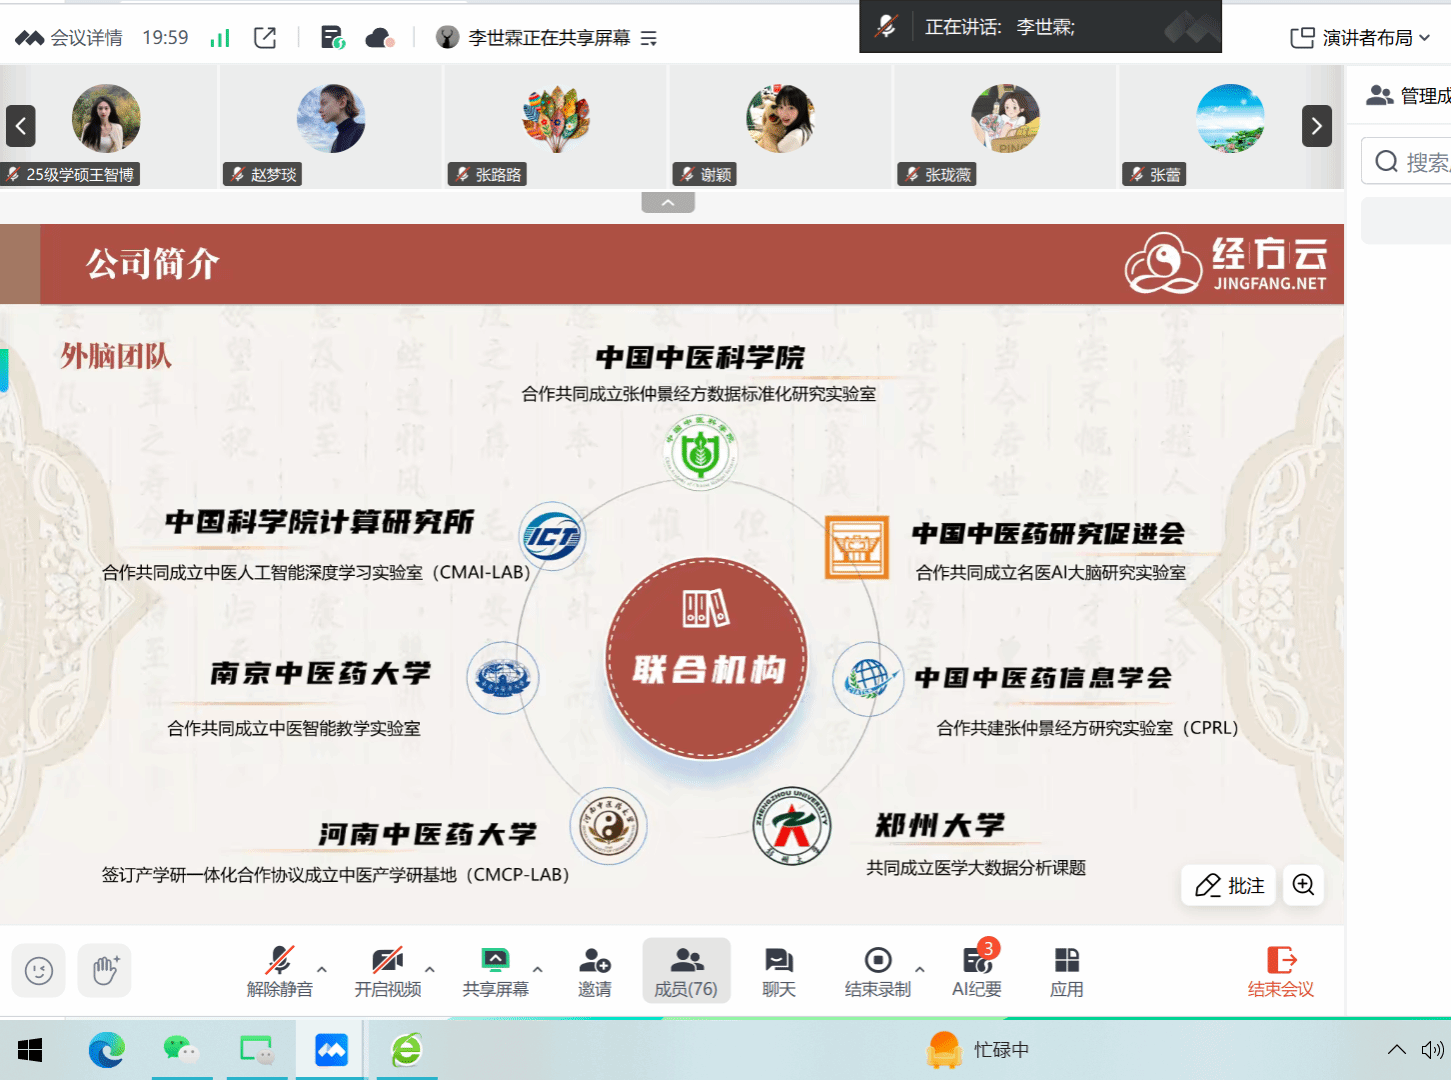Viewport: 1452px width, 1080px height.
Task: Open the Members 成员(76) panel
Action: pos(686,972)
